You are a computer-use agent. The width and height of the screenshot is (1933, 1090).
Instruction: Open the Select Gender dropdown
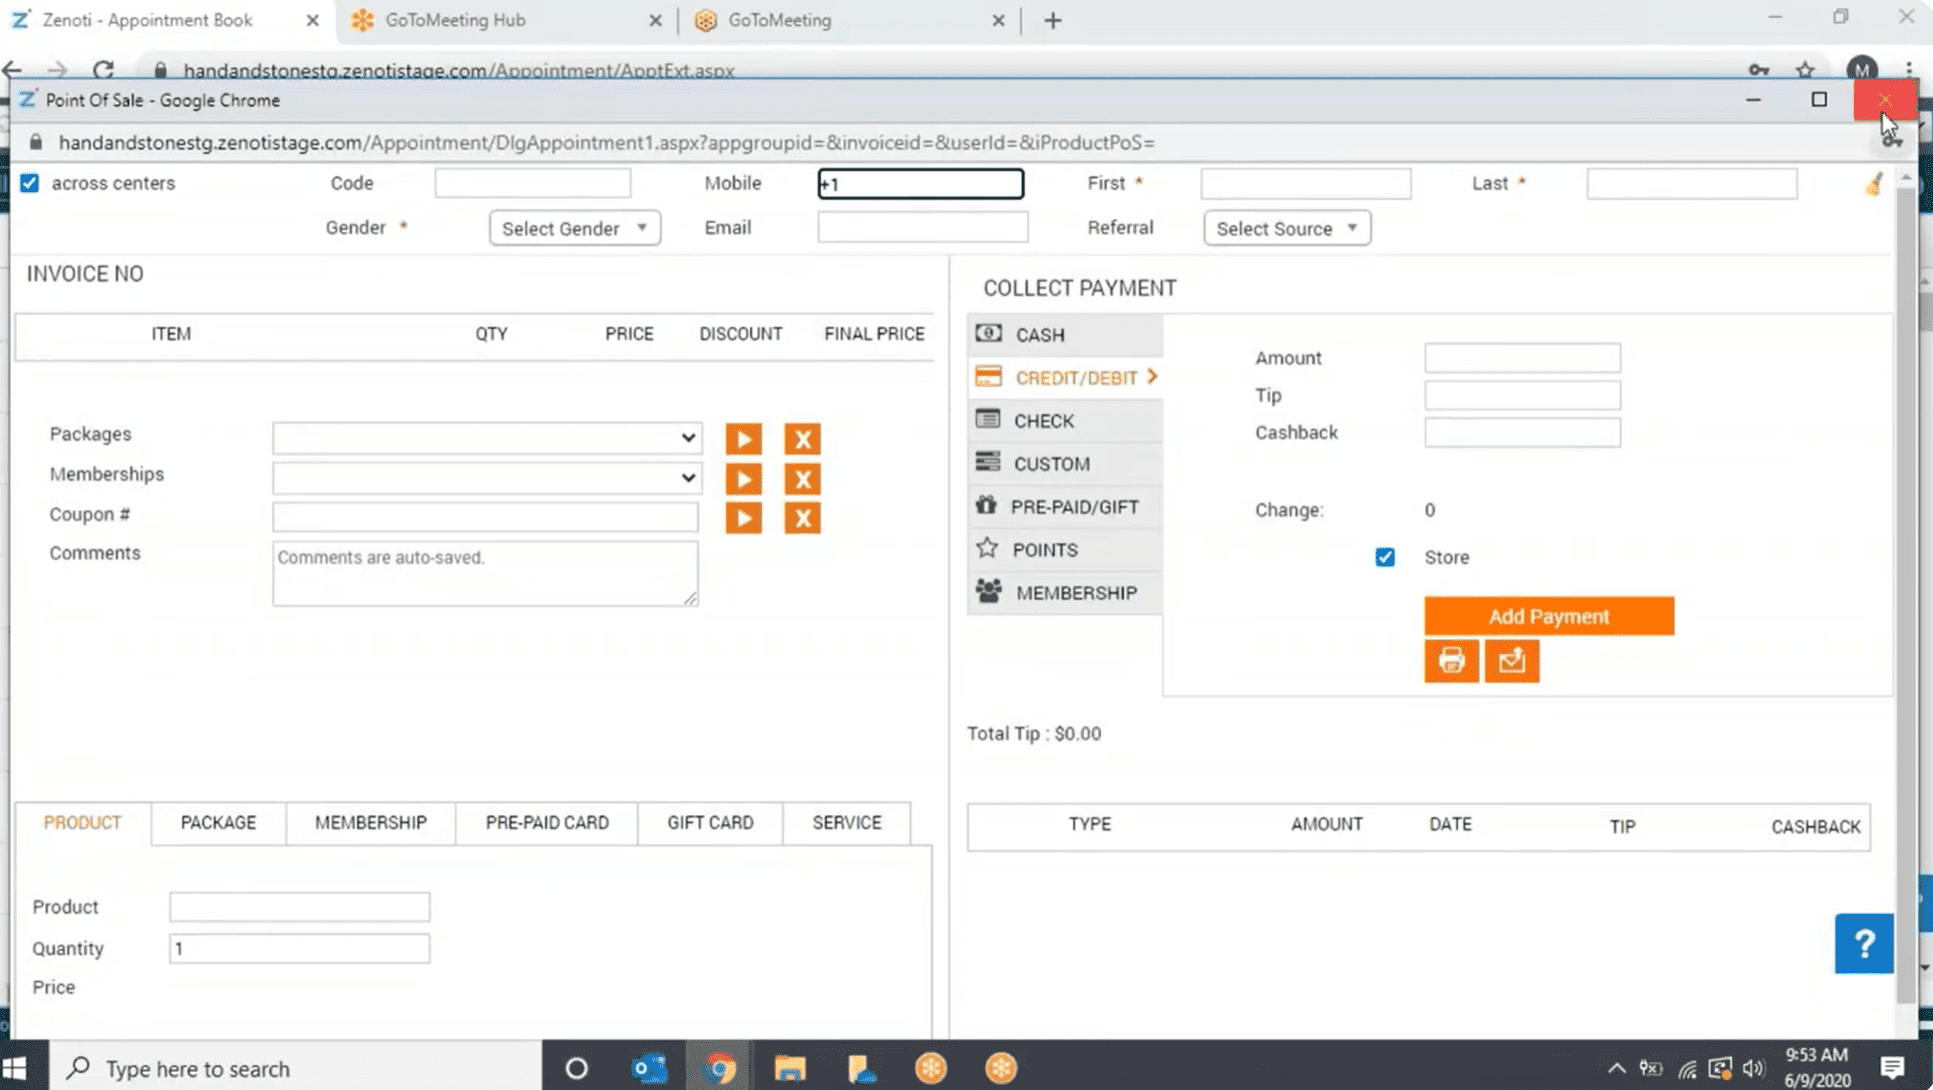coord(574,228)
